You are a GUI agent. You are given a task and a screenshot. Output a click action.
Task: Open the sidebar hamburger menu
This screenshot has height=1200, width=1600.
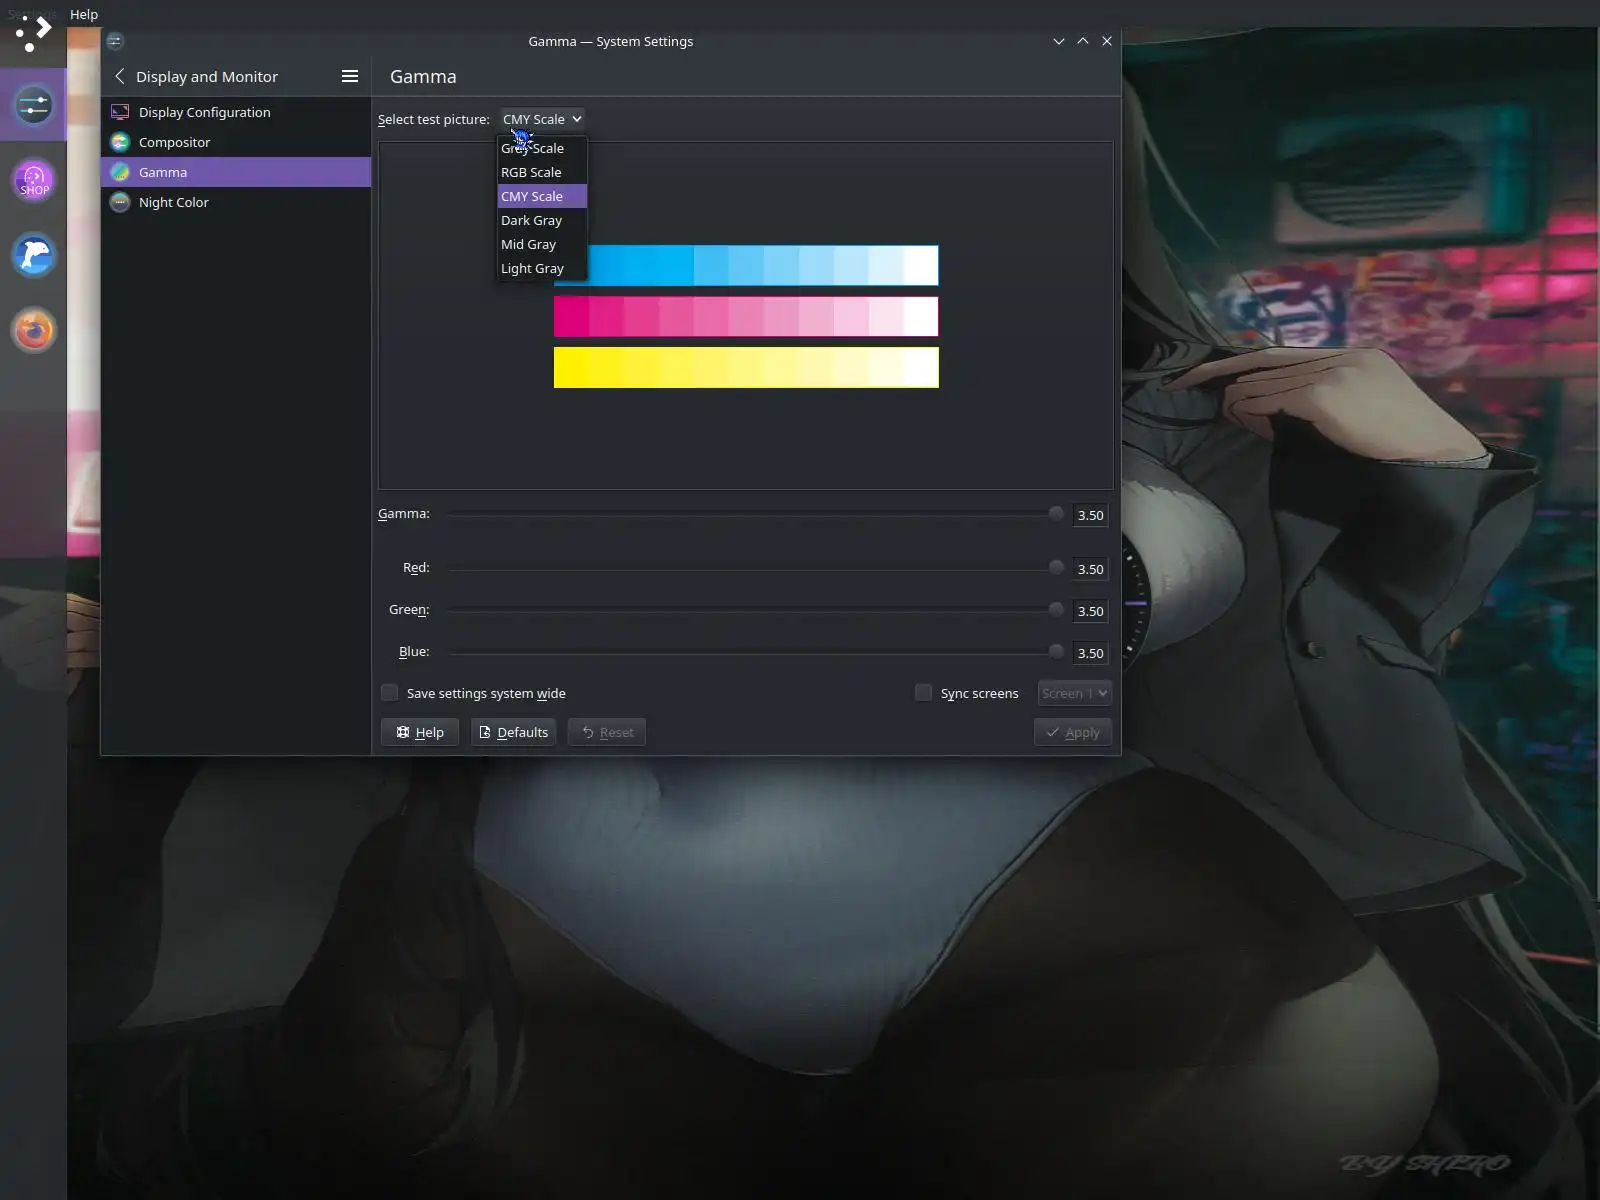(x=350, y=76)
